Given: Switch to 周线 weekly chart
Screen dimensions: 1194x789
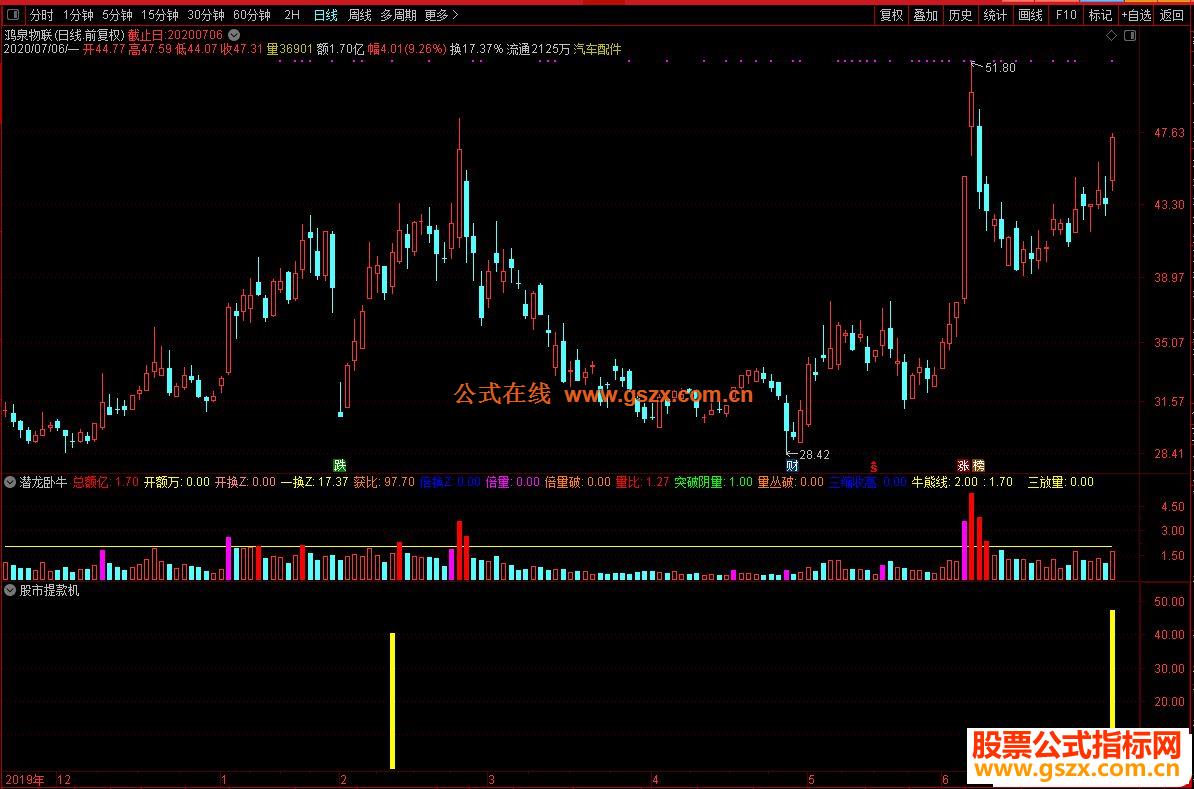Looking at the screenshot, I should coord(359,14).
